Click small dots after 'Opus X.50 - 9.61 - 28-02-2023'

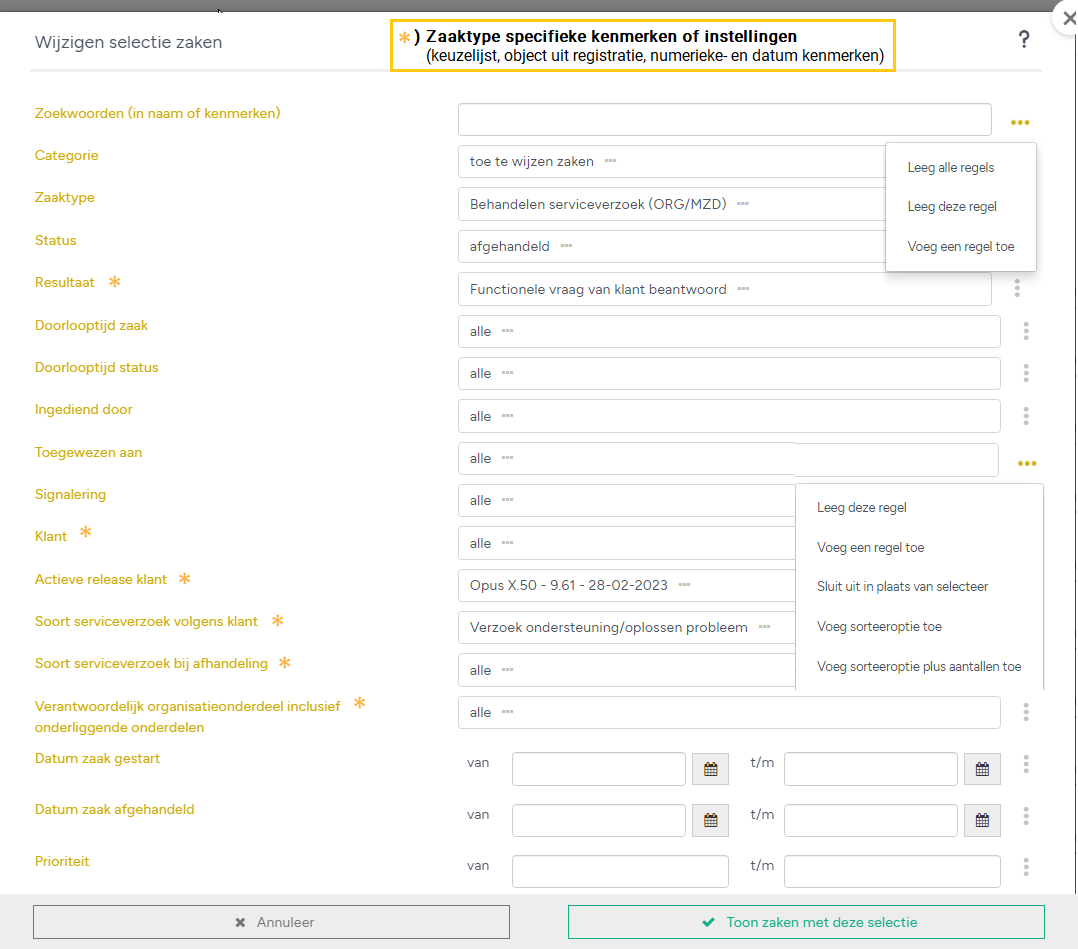(684, 585)
